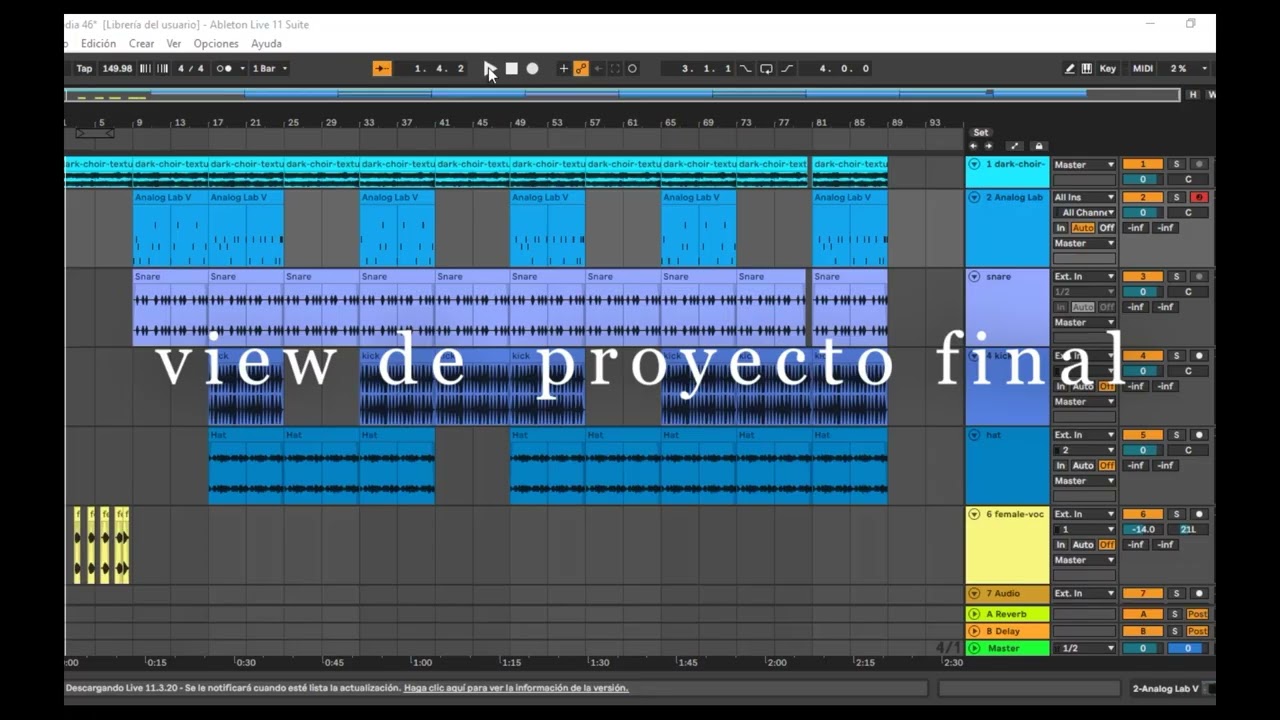The image size is (1280, 720).
Task: Fold the 1 dark-choir track
Action: (x=974, y=164)
